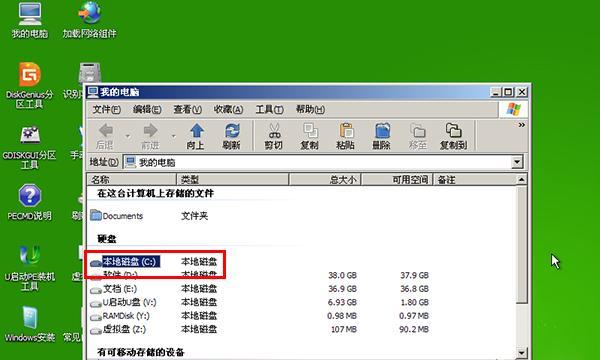
Task: Sort by the 总大小 column header
Action: click(325, 179)
